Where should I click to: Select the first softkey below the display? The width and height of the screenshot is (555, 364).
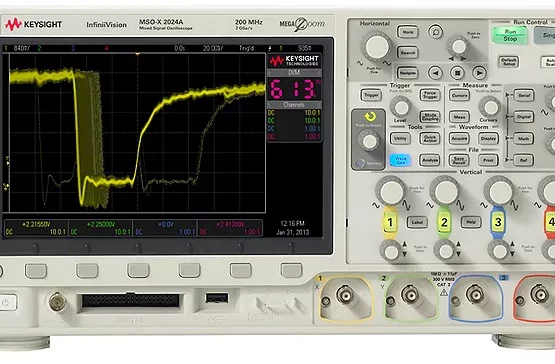click(36, 271)
